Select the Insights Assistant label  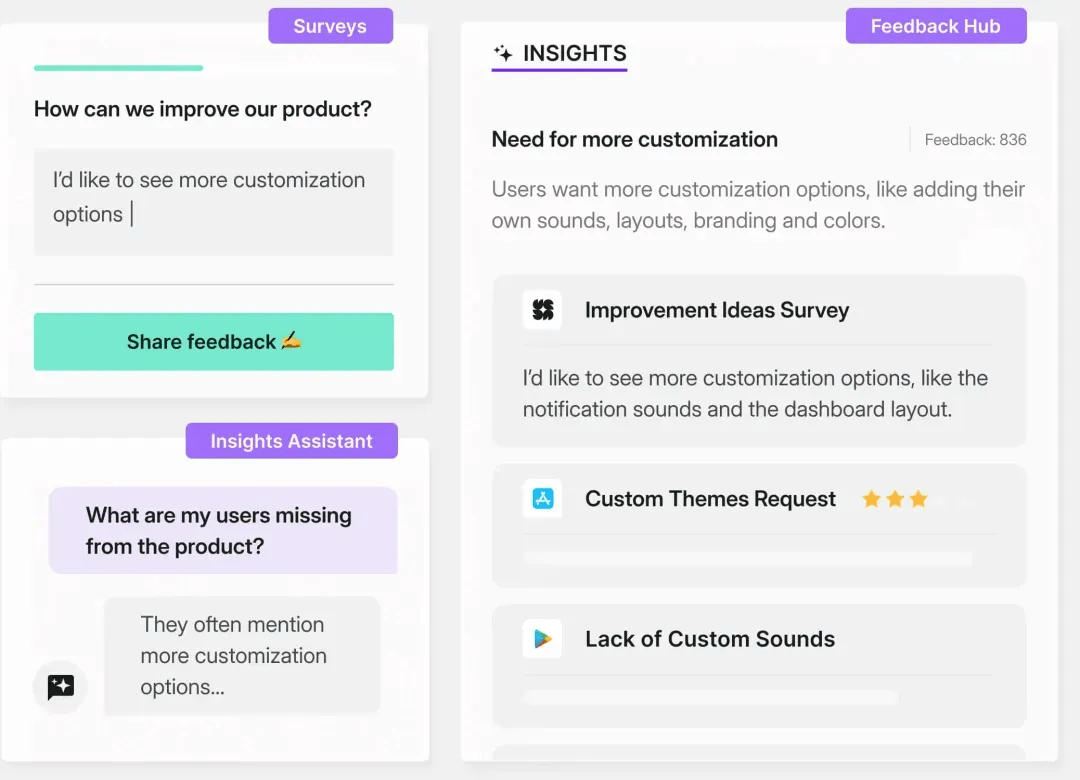coord(291,441)
